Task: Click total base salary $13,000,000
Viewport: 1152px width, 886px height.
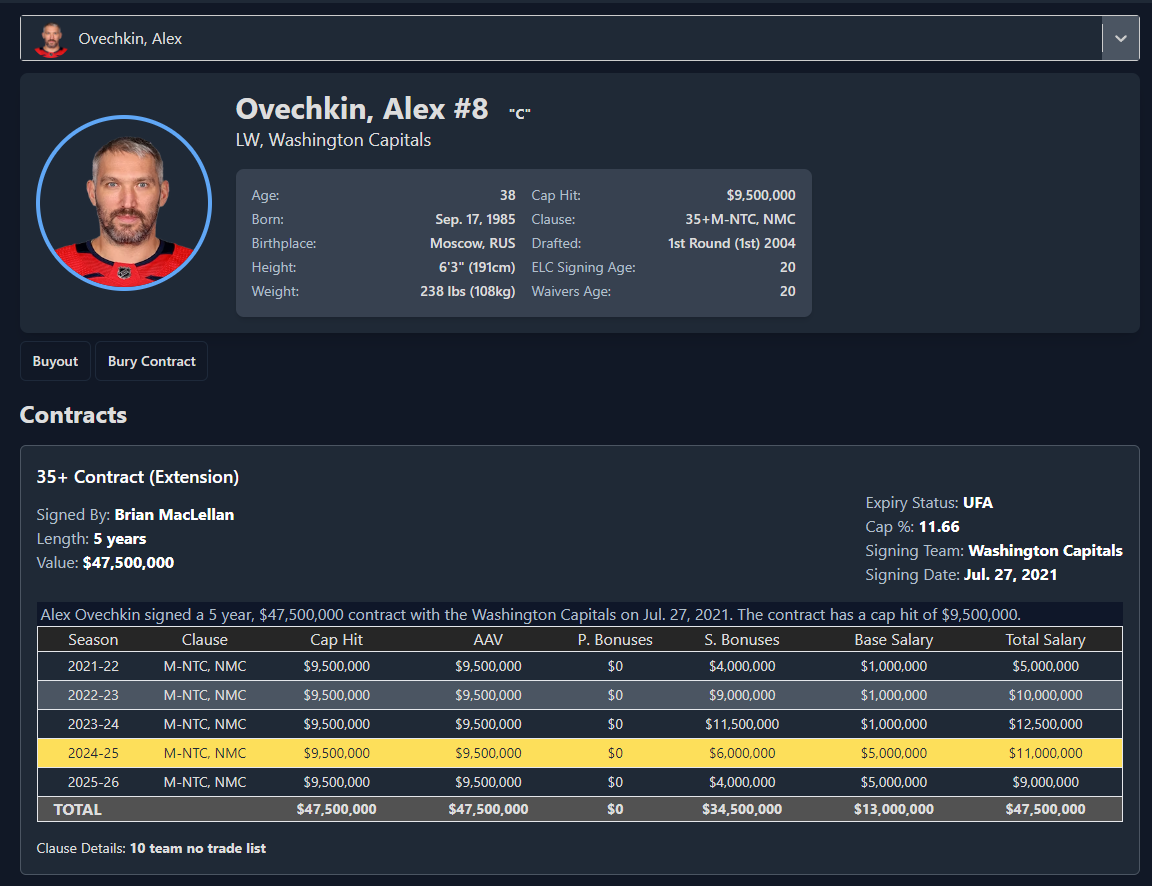Action: pos(893,810)
